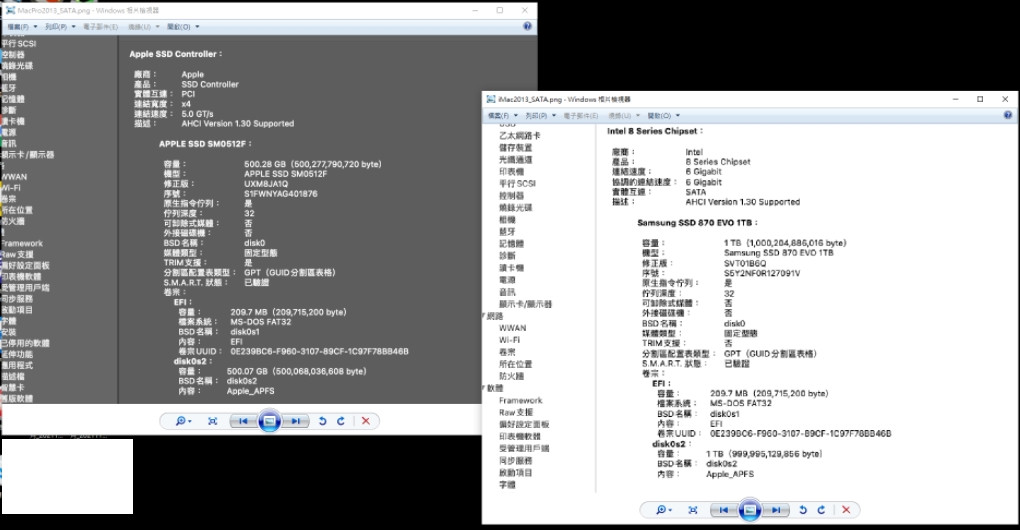The image size is (1020, 530).
Task: Rotate clockwise in iMac2013_SATA viewer
Action: click(821, 510)
